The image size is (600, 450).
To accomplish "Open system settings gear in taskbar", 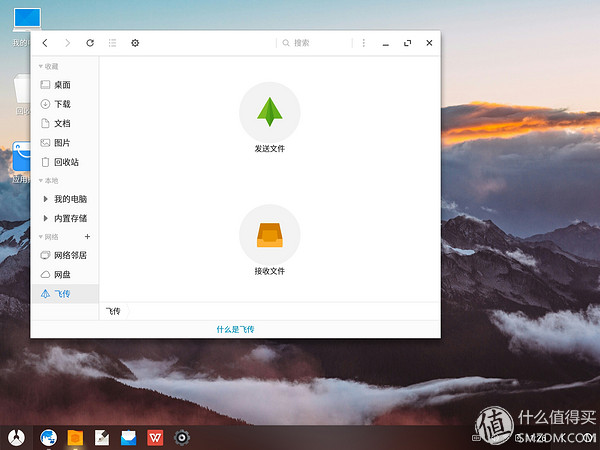I will point(182,437).
